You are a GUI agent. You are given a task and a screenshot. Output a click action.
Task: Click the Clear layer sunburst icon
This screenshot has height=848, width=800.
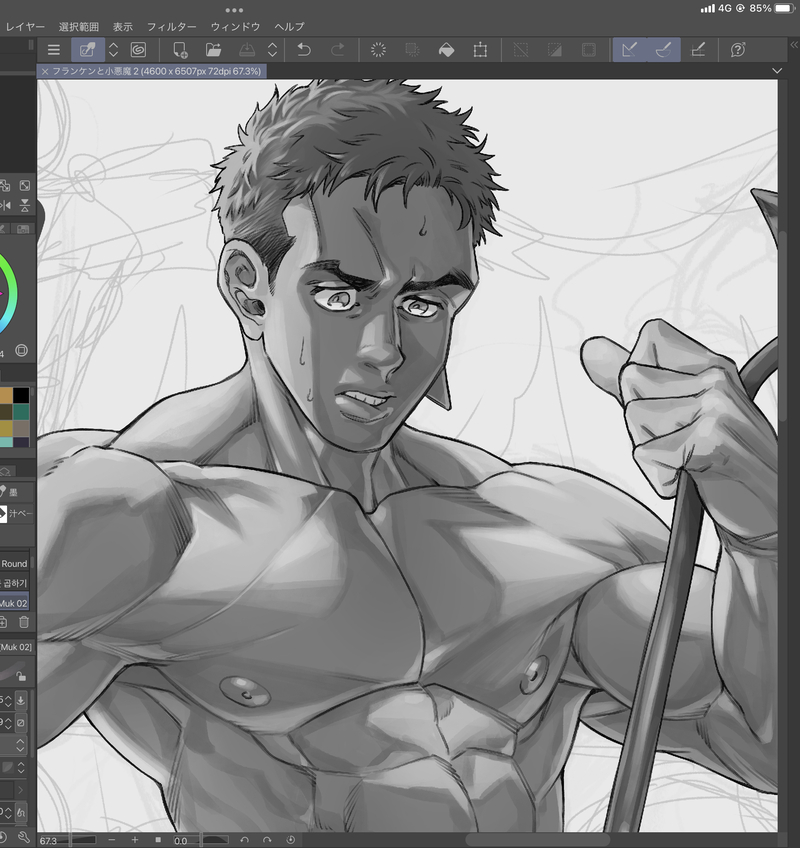pyautogui.click(x=378, y=50)
